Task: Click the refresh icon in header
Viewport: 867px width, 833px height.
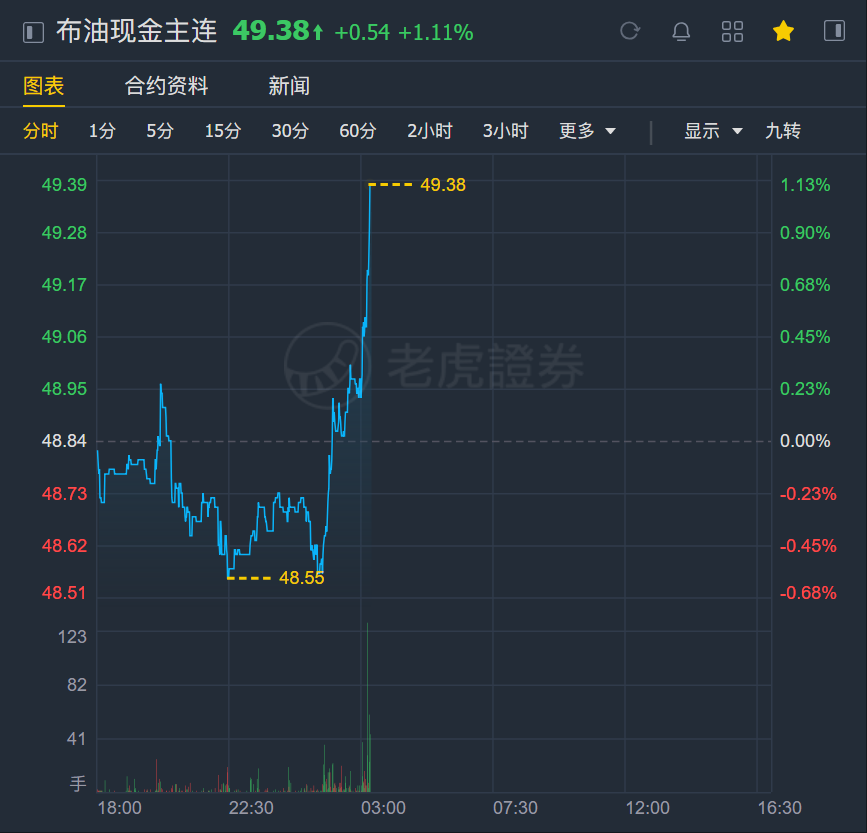Action: tap(630, 32)
